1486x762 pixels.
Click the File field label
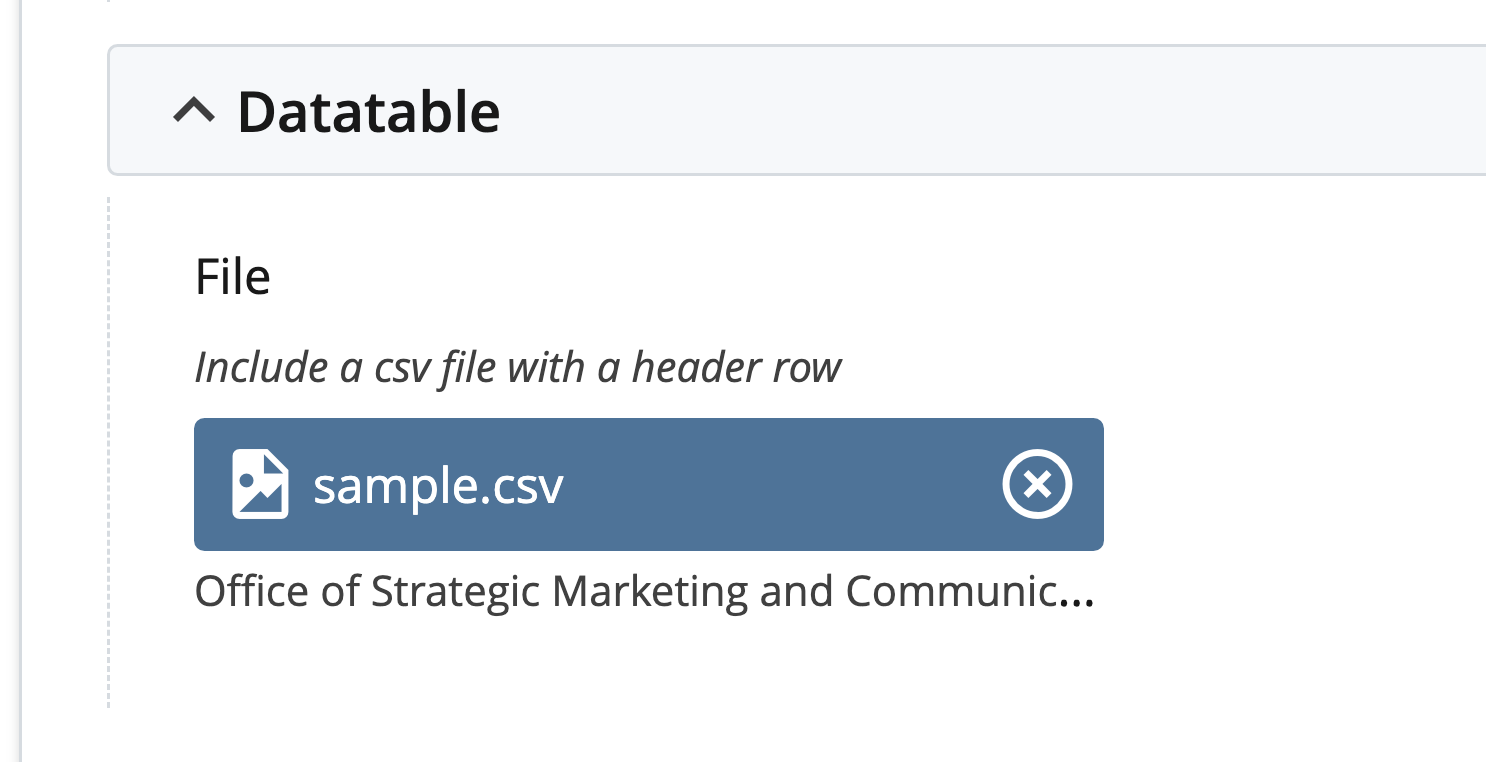(x=232, y=277)
